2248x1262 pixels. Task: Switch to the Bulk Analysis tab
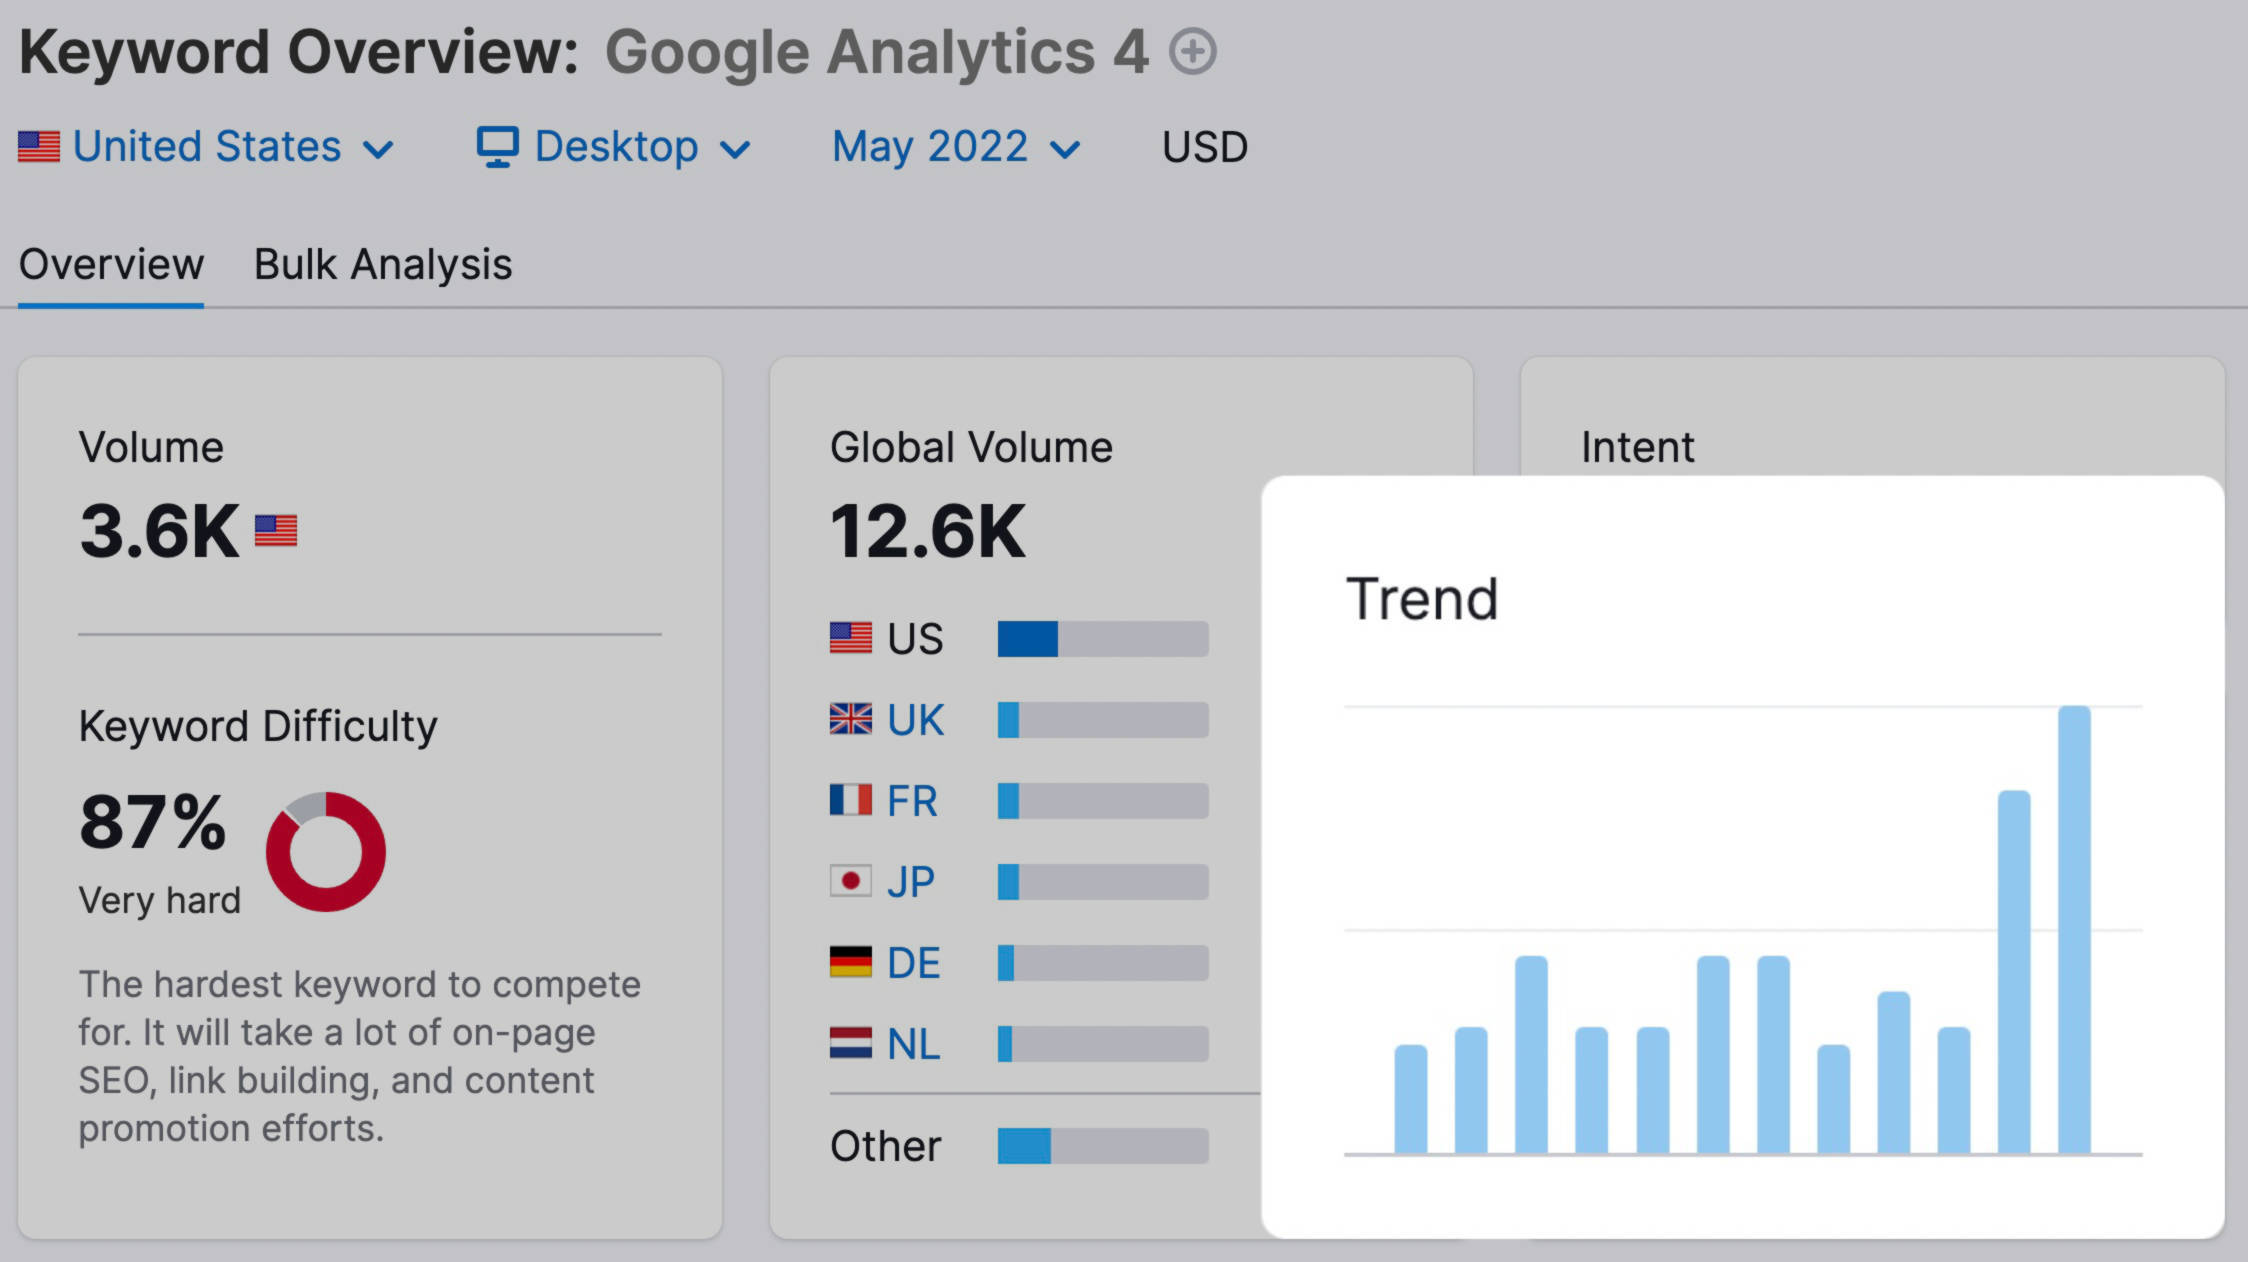[x=382, y=263]
